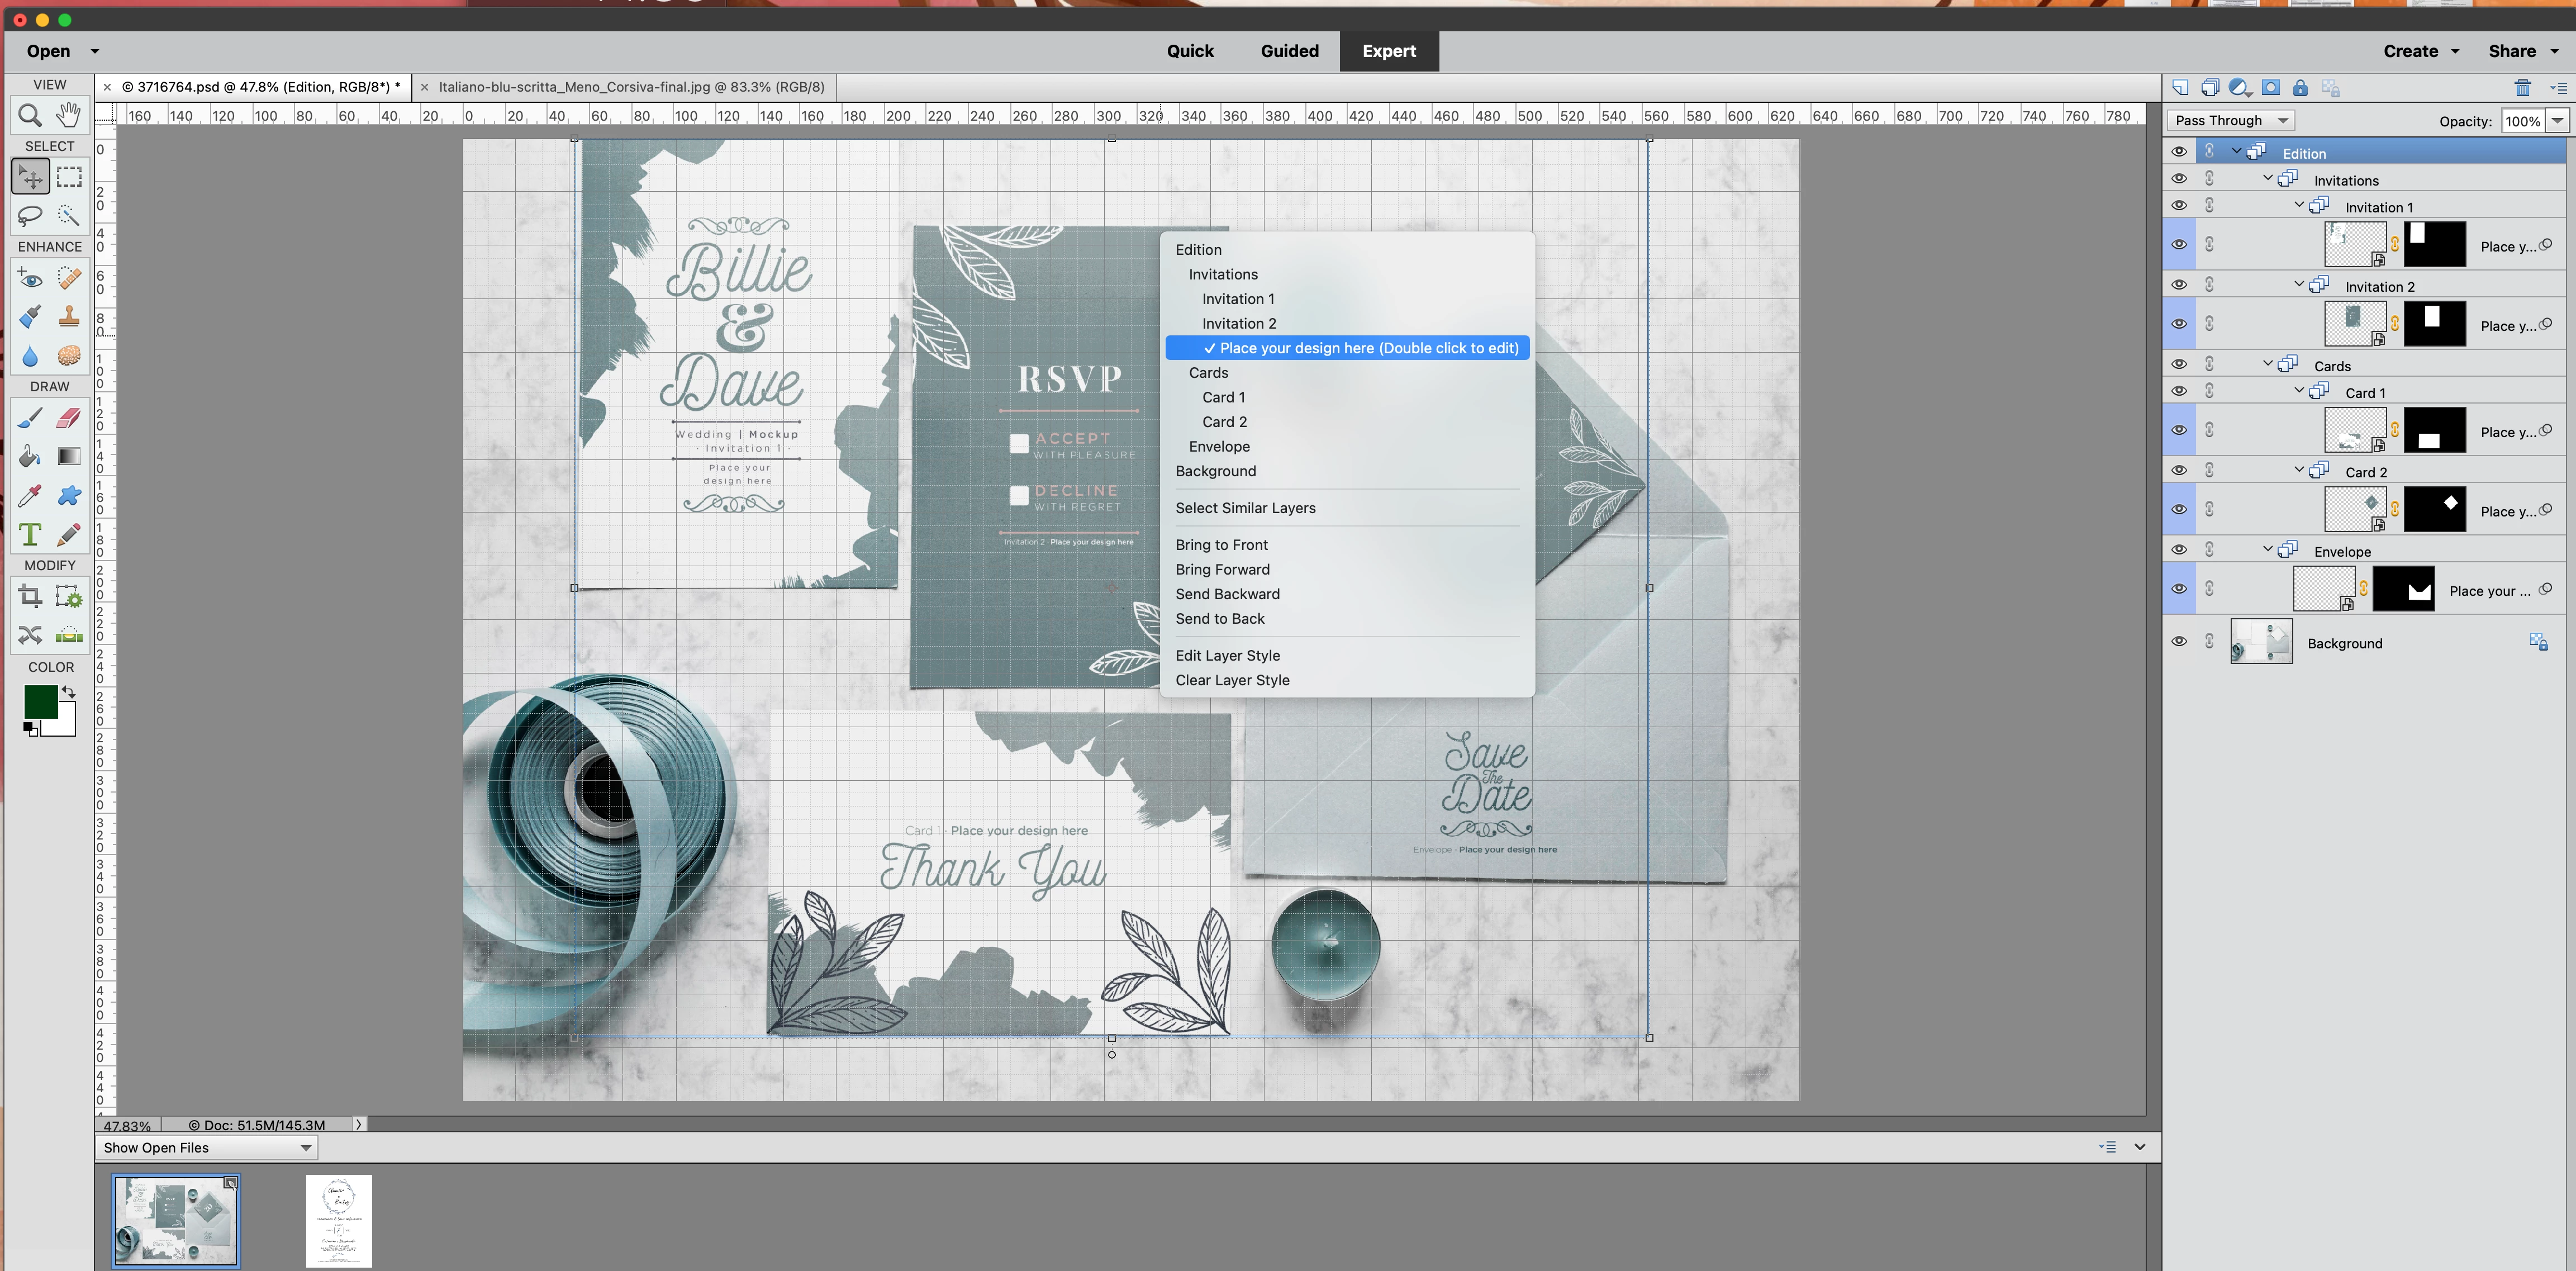
Task: Select the Smart Brush tool
Action: point(30,317)
